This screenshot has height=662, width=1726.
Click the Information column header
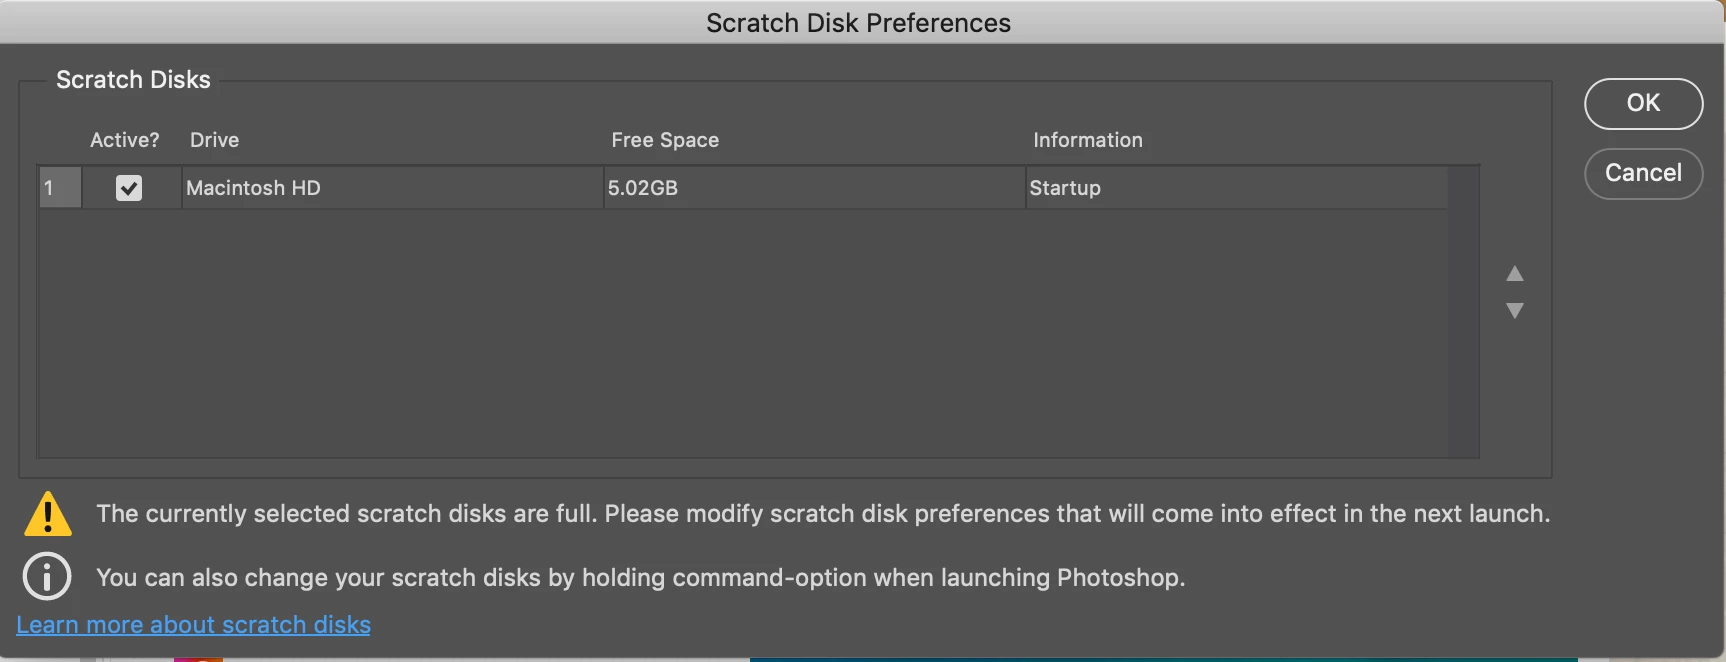pyautogui.click(x=1087, y=140)
